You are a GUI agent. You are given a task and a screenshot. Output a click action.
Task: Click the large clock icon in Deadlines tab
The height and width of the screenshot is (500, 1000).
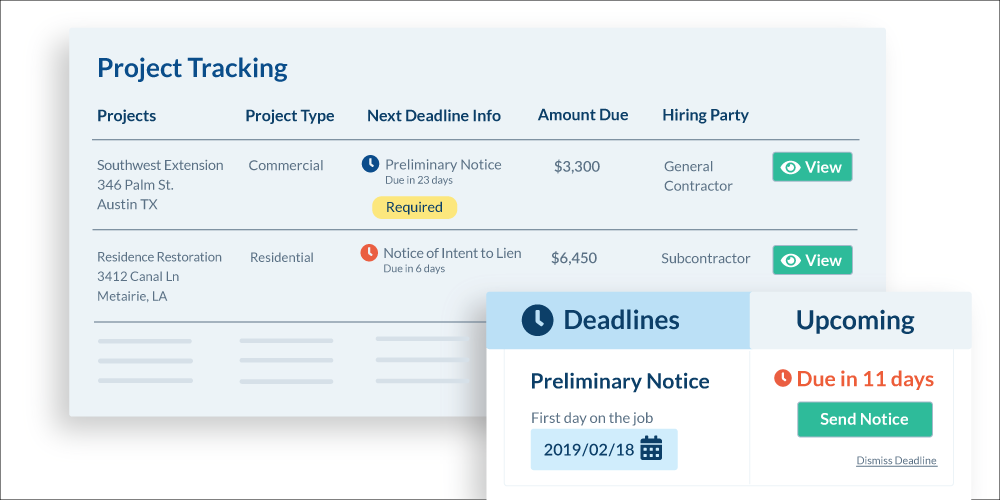point(537,319)
